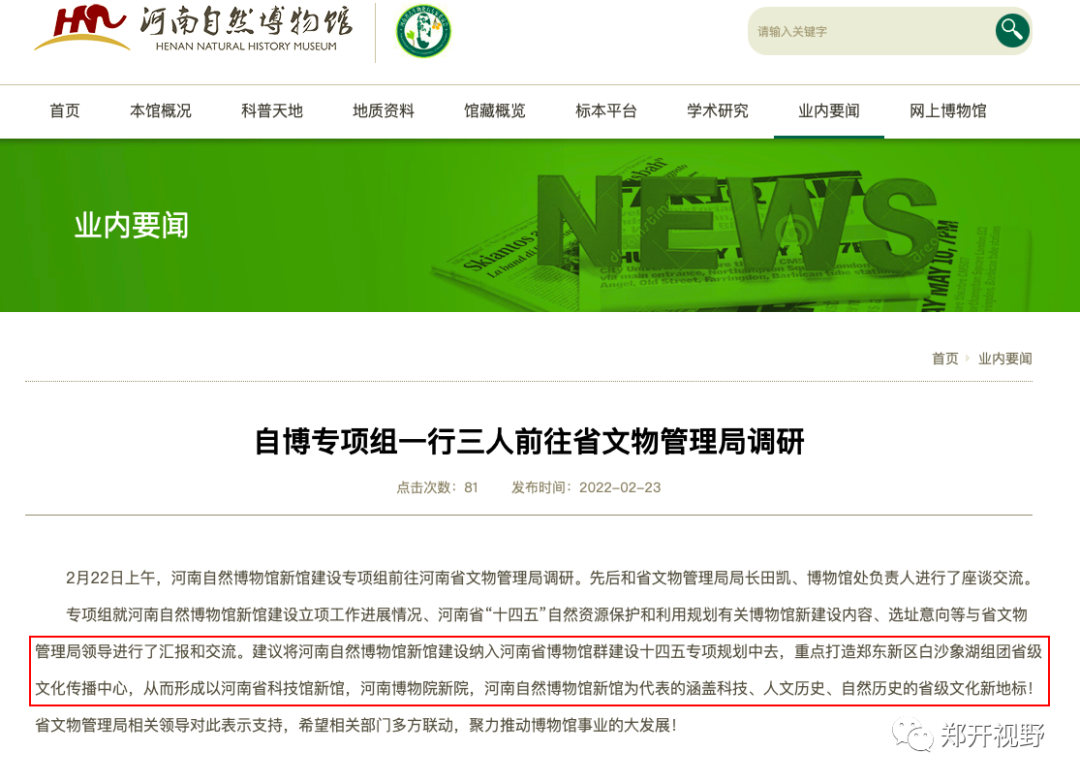
Task: Open 馆藏概览 from the navigation
Action: tap(493, 111)
